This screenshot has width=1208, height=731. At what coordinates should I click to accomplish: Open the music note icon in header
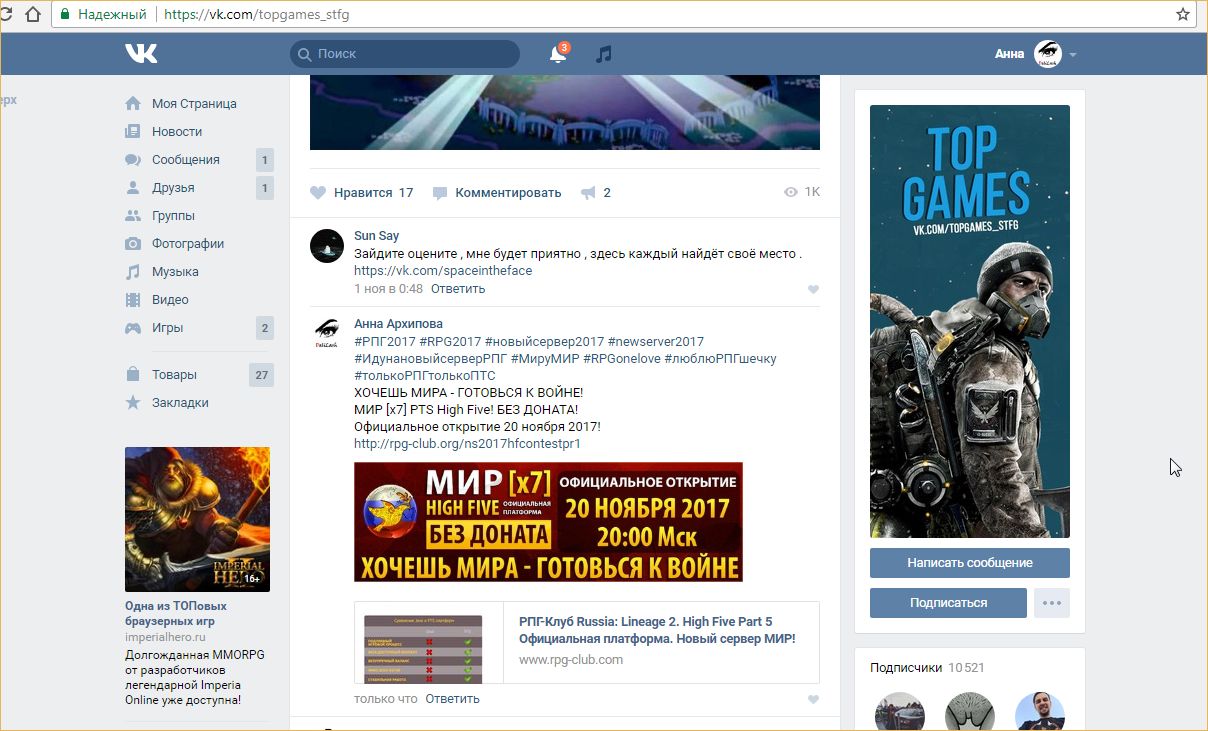[603, 54]
